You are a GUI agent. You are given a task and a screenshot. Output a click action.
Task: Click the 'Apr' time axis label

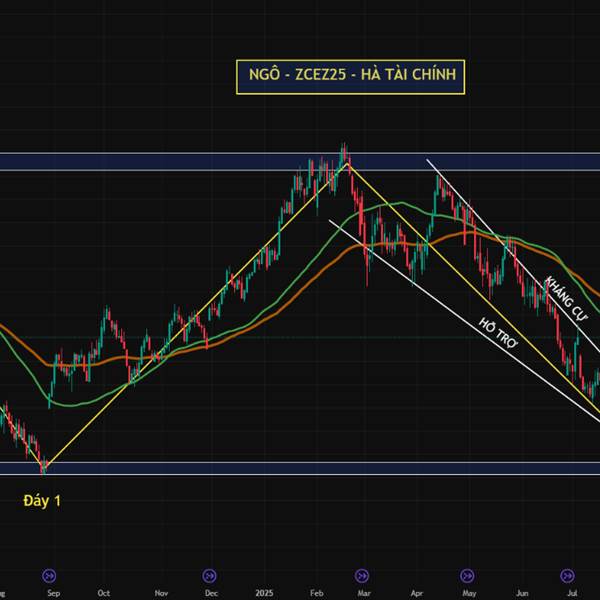(417, 593)
